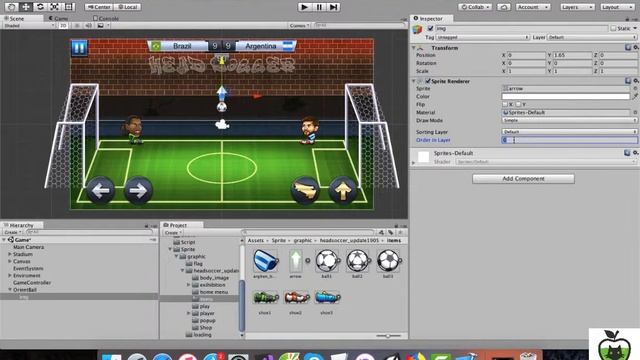The height and width of the screenshot is (360, 640).
Task: Open Transform component gear settings
Action: pos(636,48)
